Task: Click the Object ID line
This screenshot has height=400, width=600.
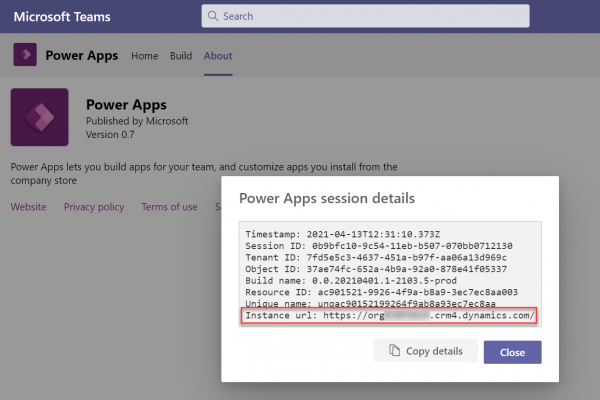Action: (x=376, y=269)
